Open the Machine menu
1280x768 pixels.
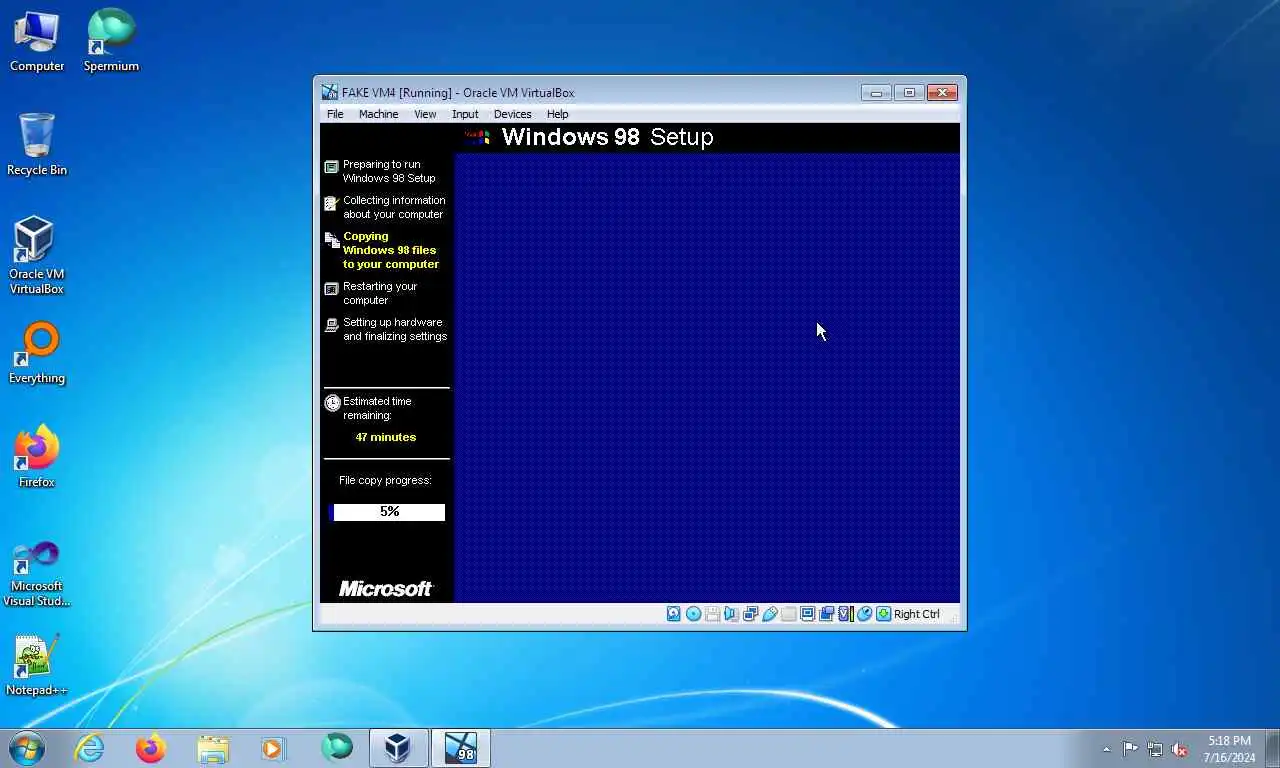(x=378, y=114)
